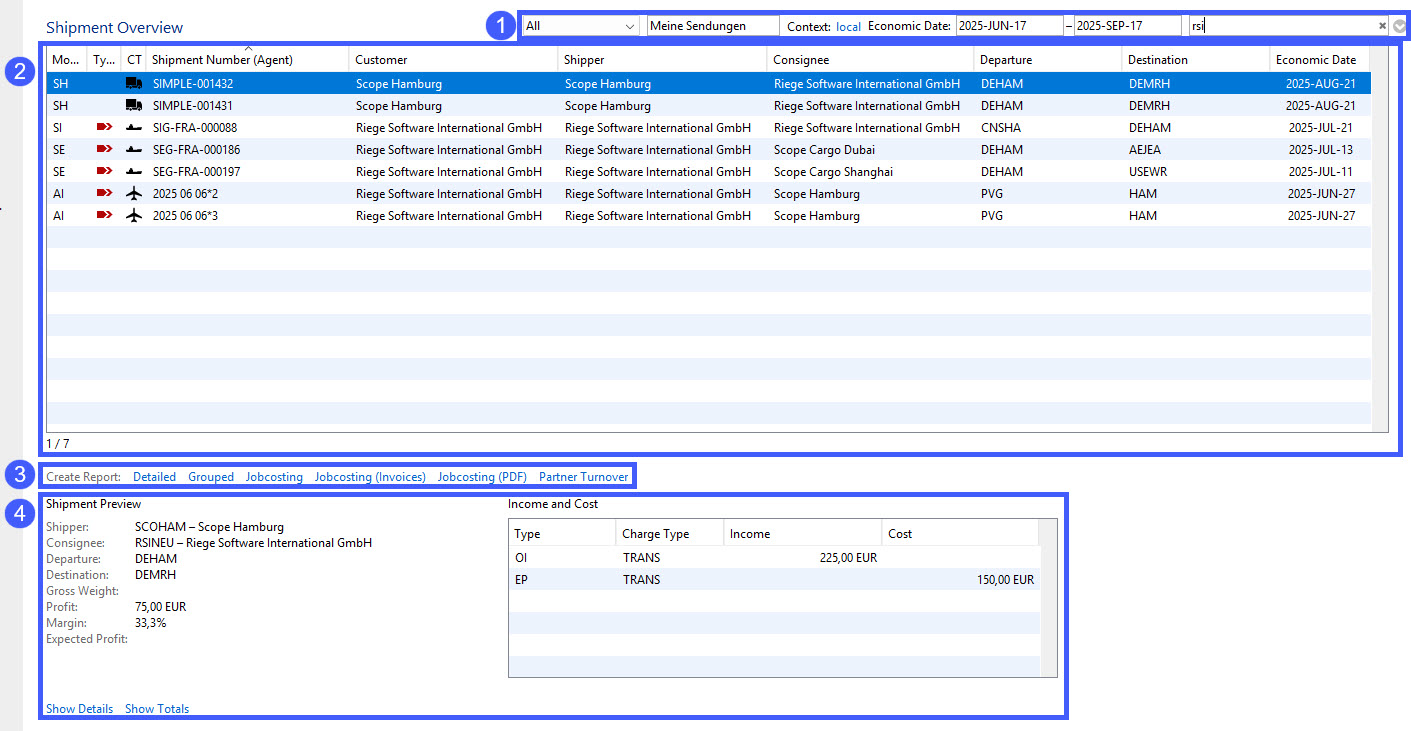1411x731 pixels.
Task: Click red type arrow icon in SEG-FRA-000197 row
Action: pyautogui.click(x=104, y=172)
